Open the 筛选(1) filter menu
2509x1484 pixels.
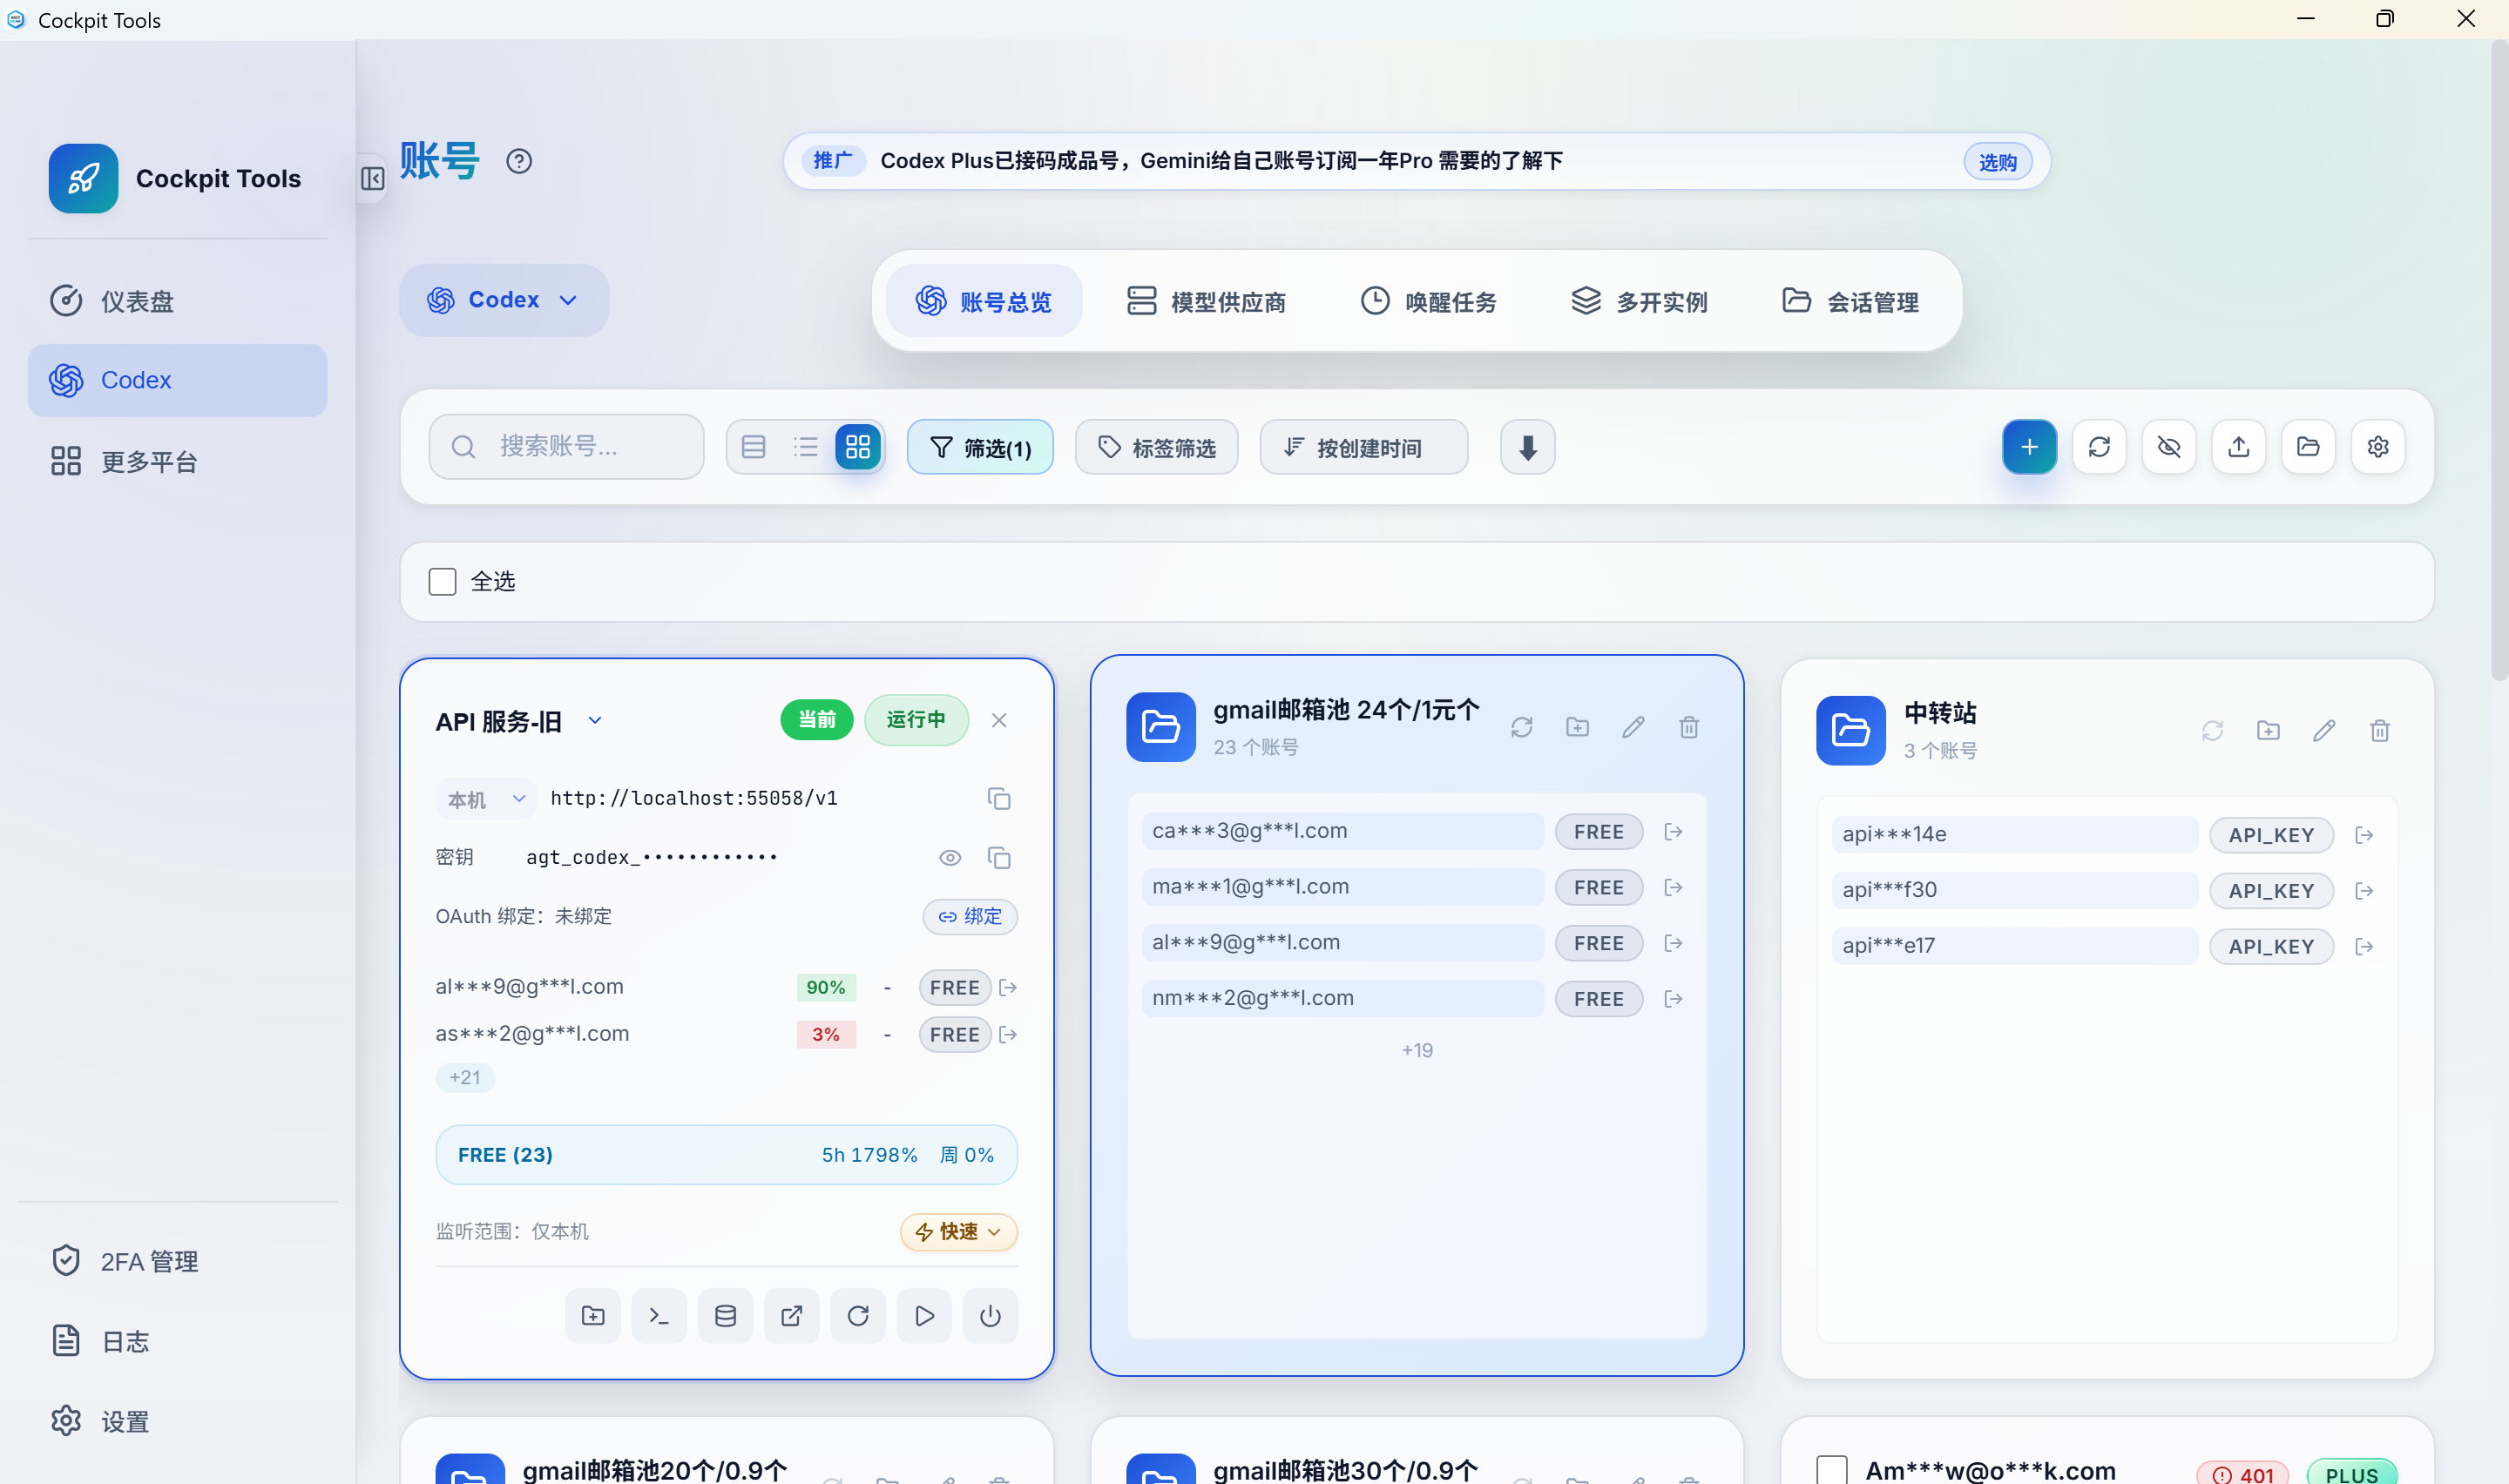[x=980, y=447]
